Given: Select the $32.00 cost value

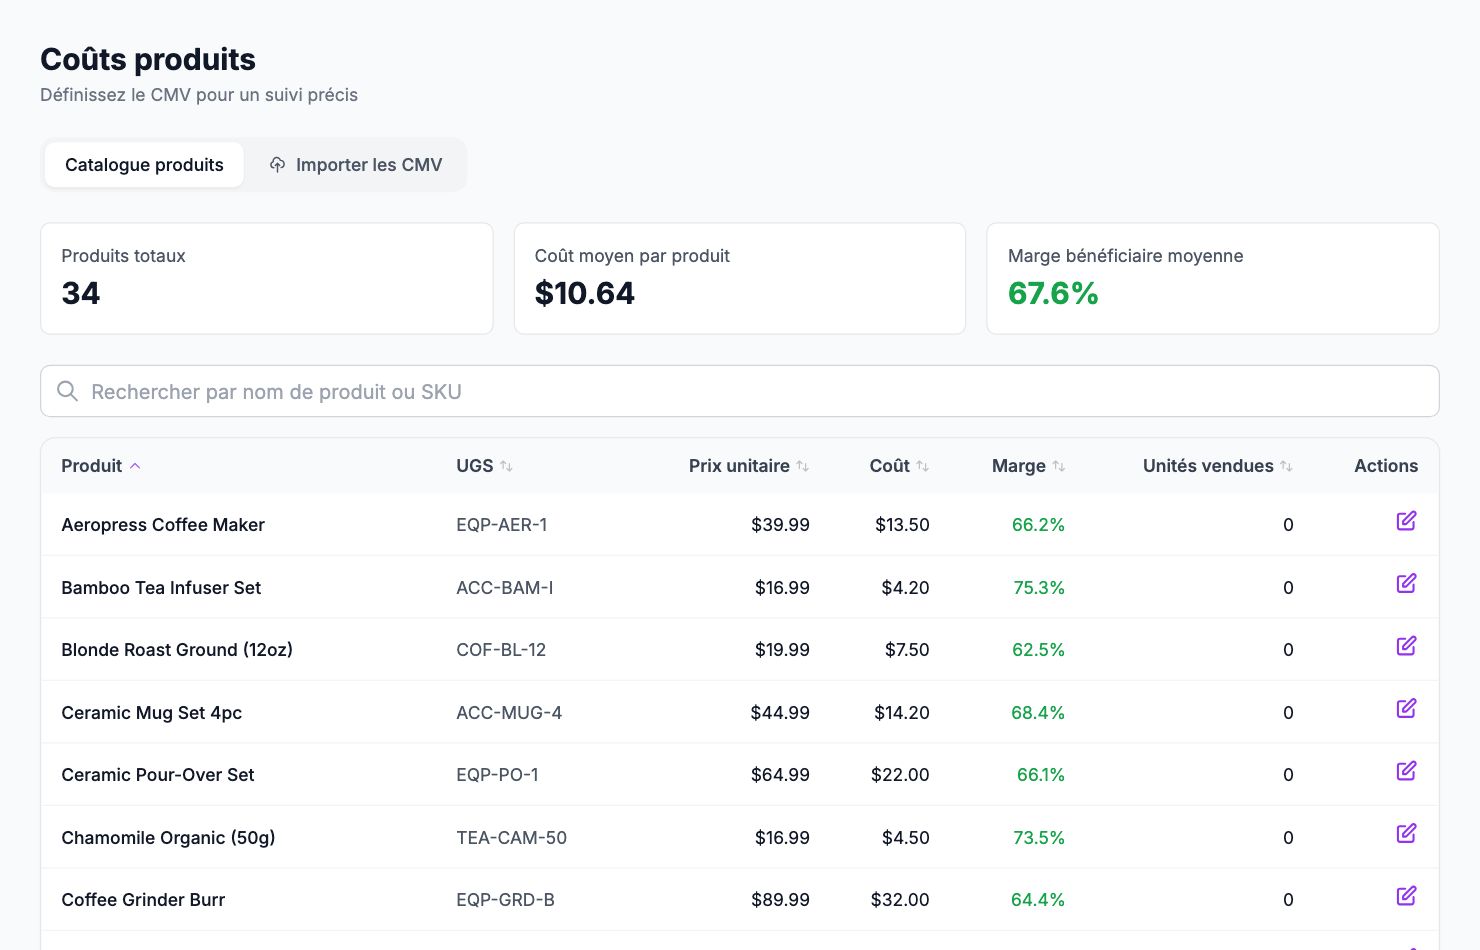Looking at the screenshot, I should click(900, 900).
